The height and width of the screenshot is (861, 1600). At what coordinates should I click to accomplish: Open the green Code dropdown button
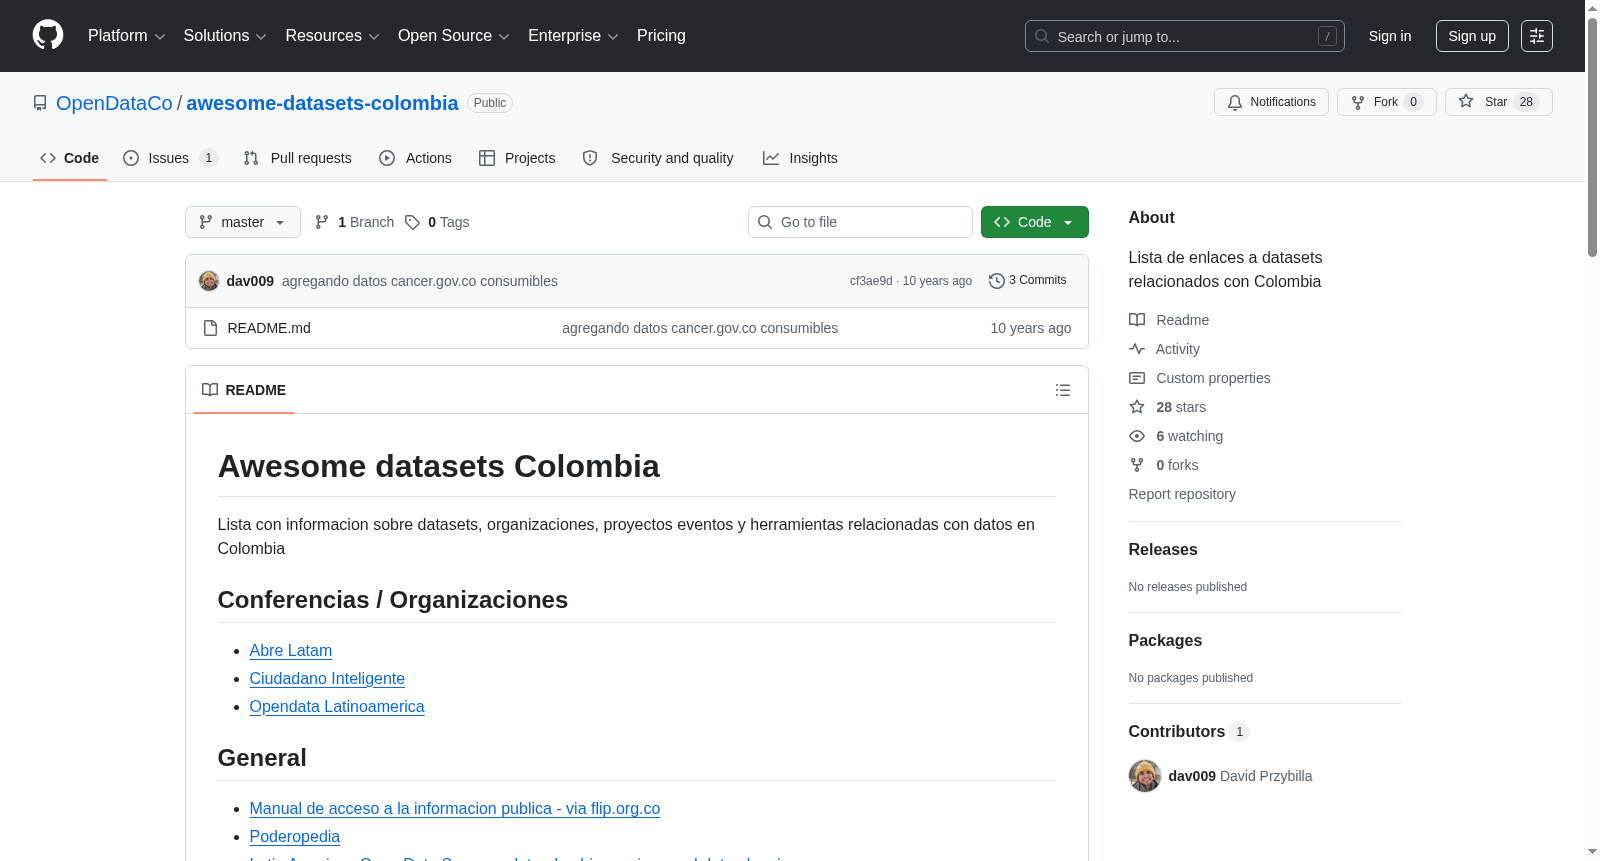(1035, 222)
